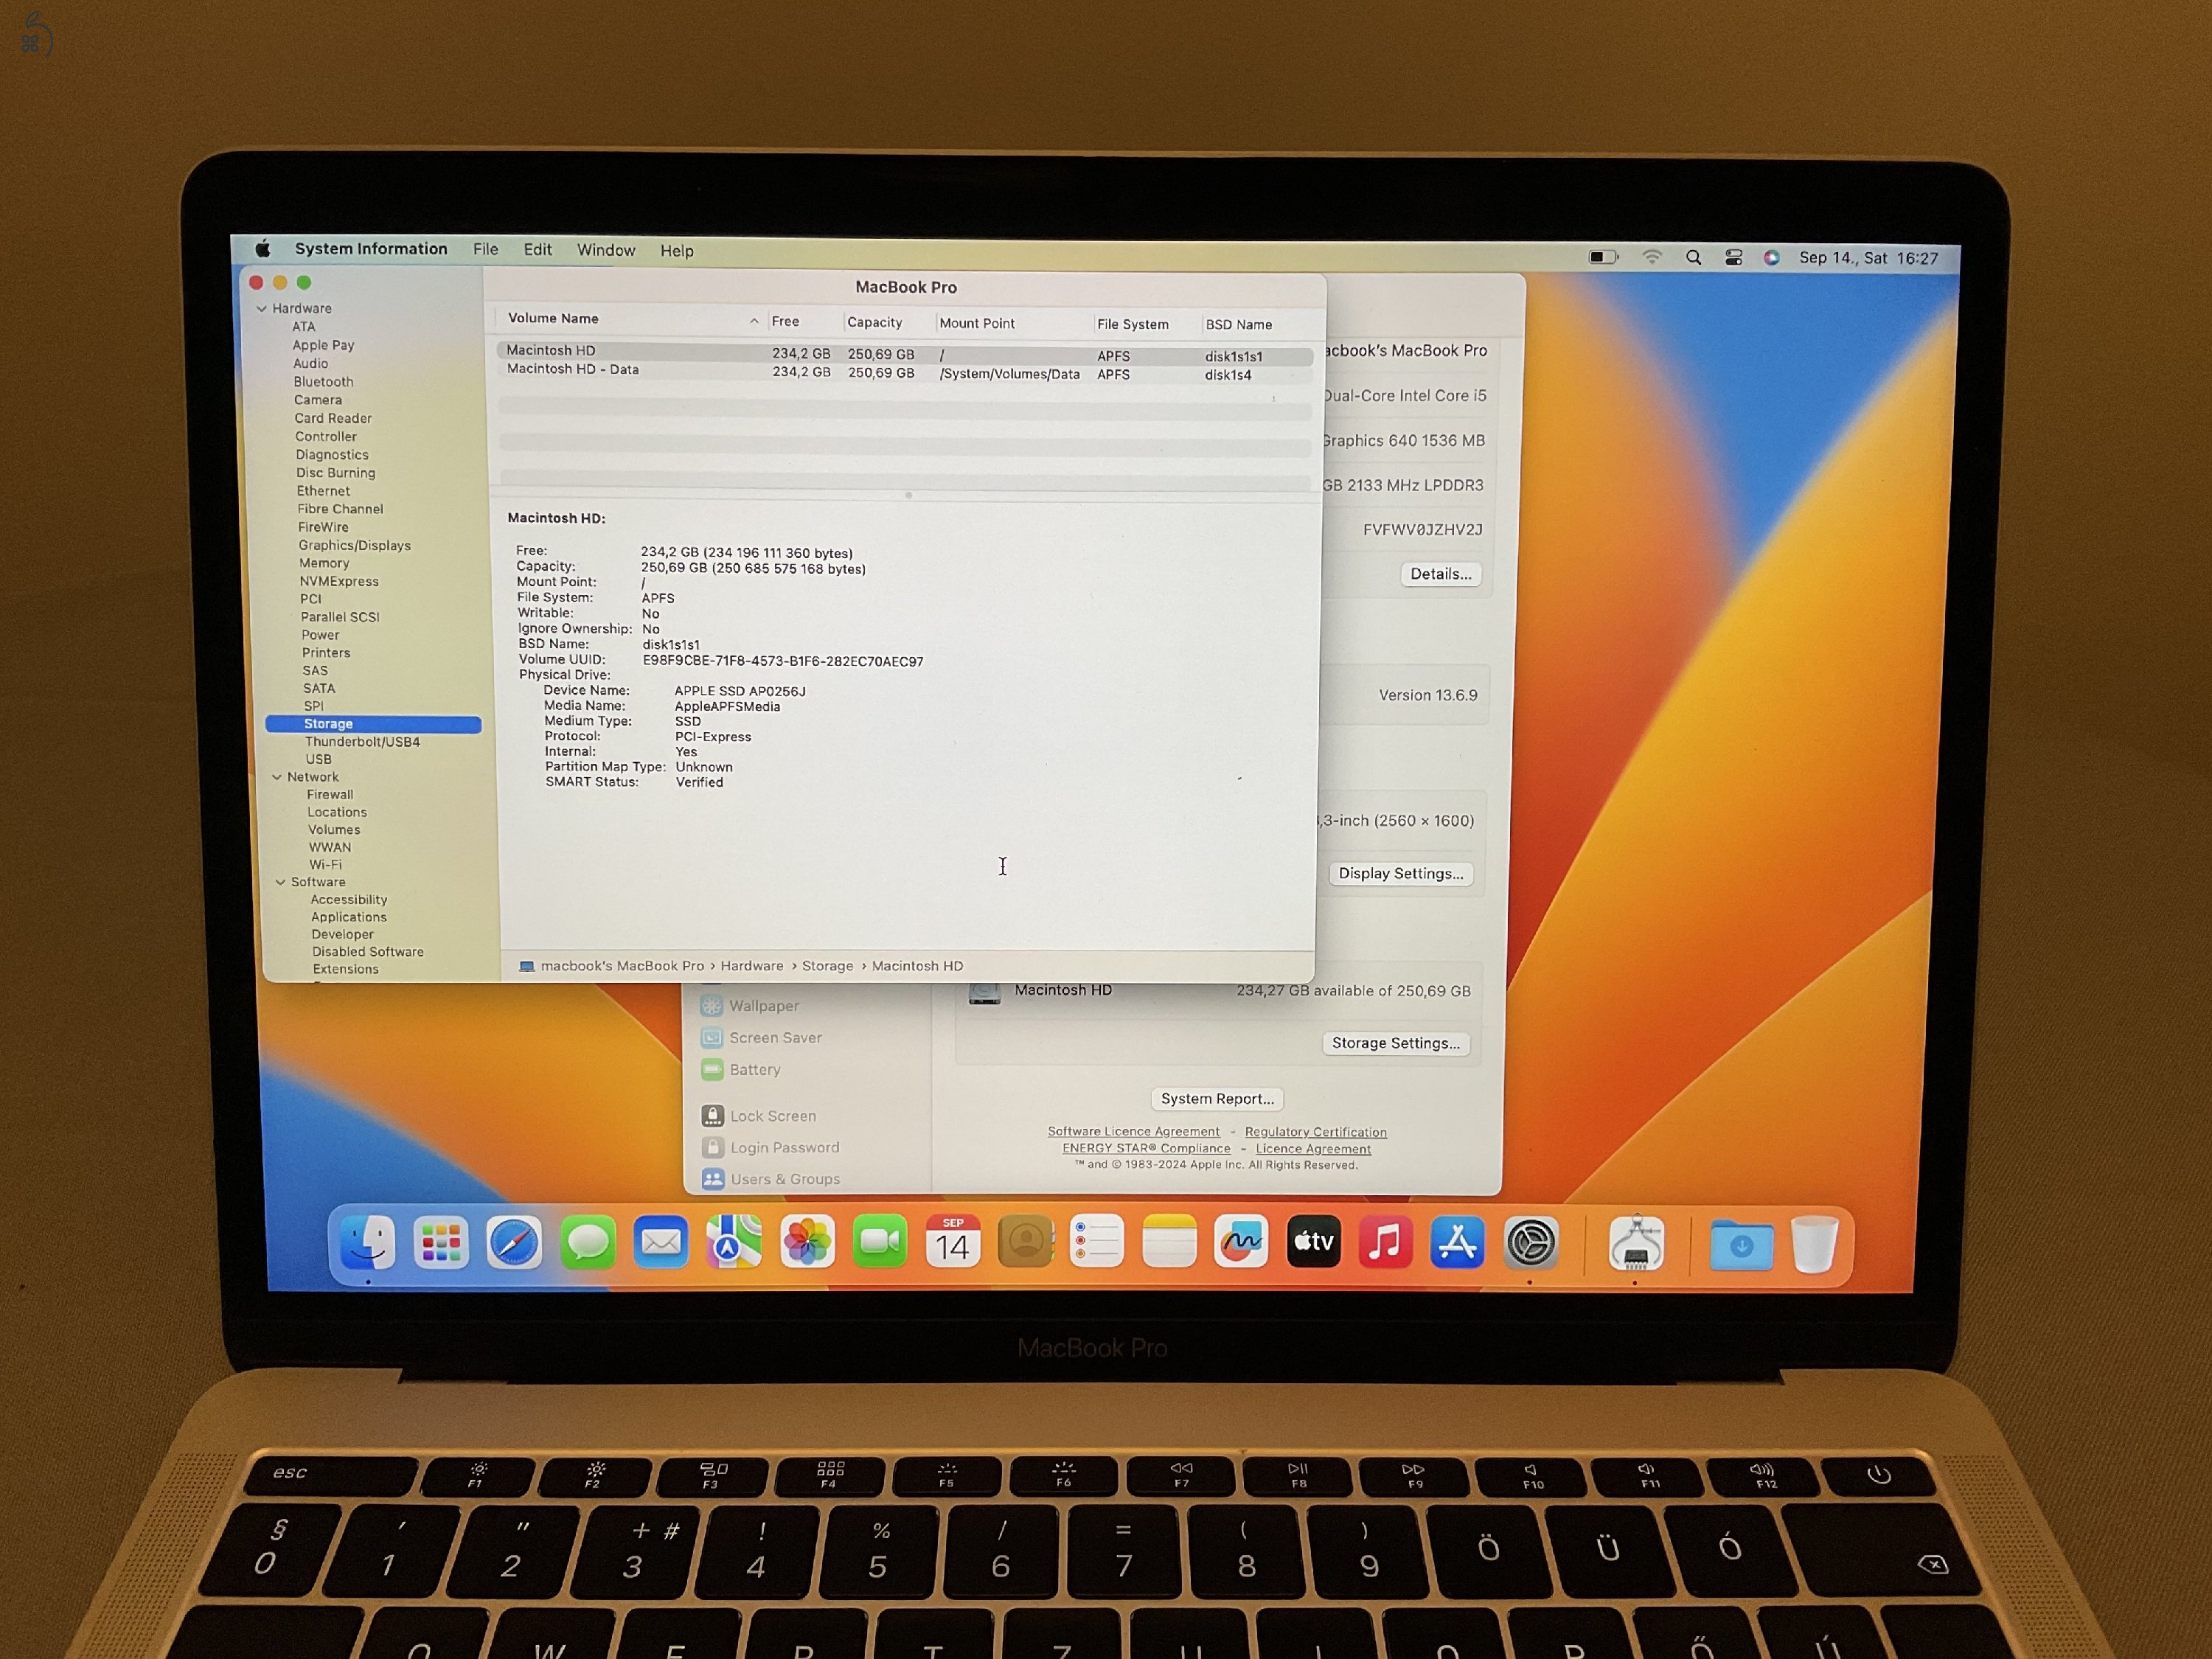
Task: Open Freeform app in the Dock
Action: click(1241, 1242)
